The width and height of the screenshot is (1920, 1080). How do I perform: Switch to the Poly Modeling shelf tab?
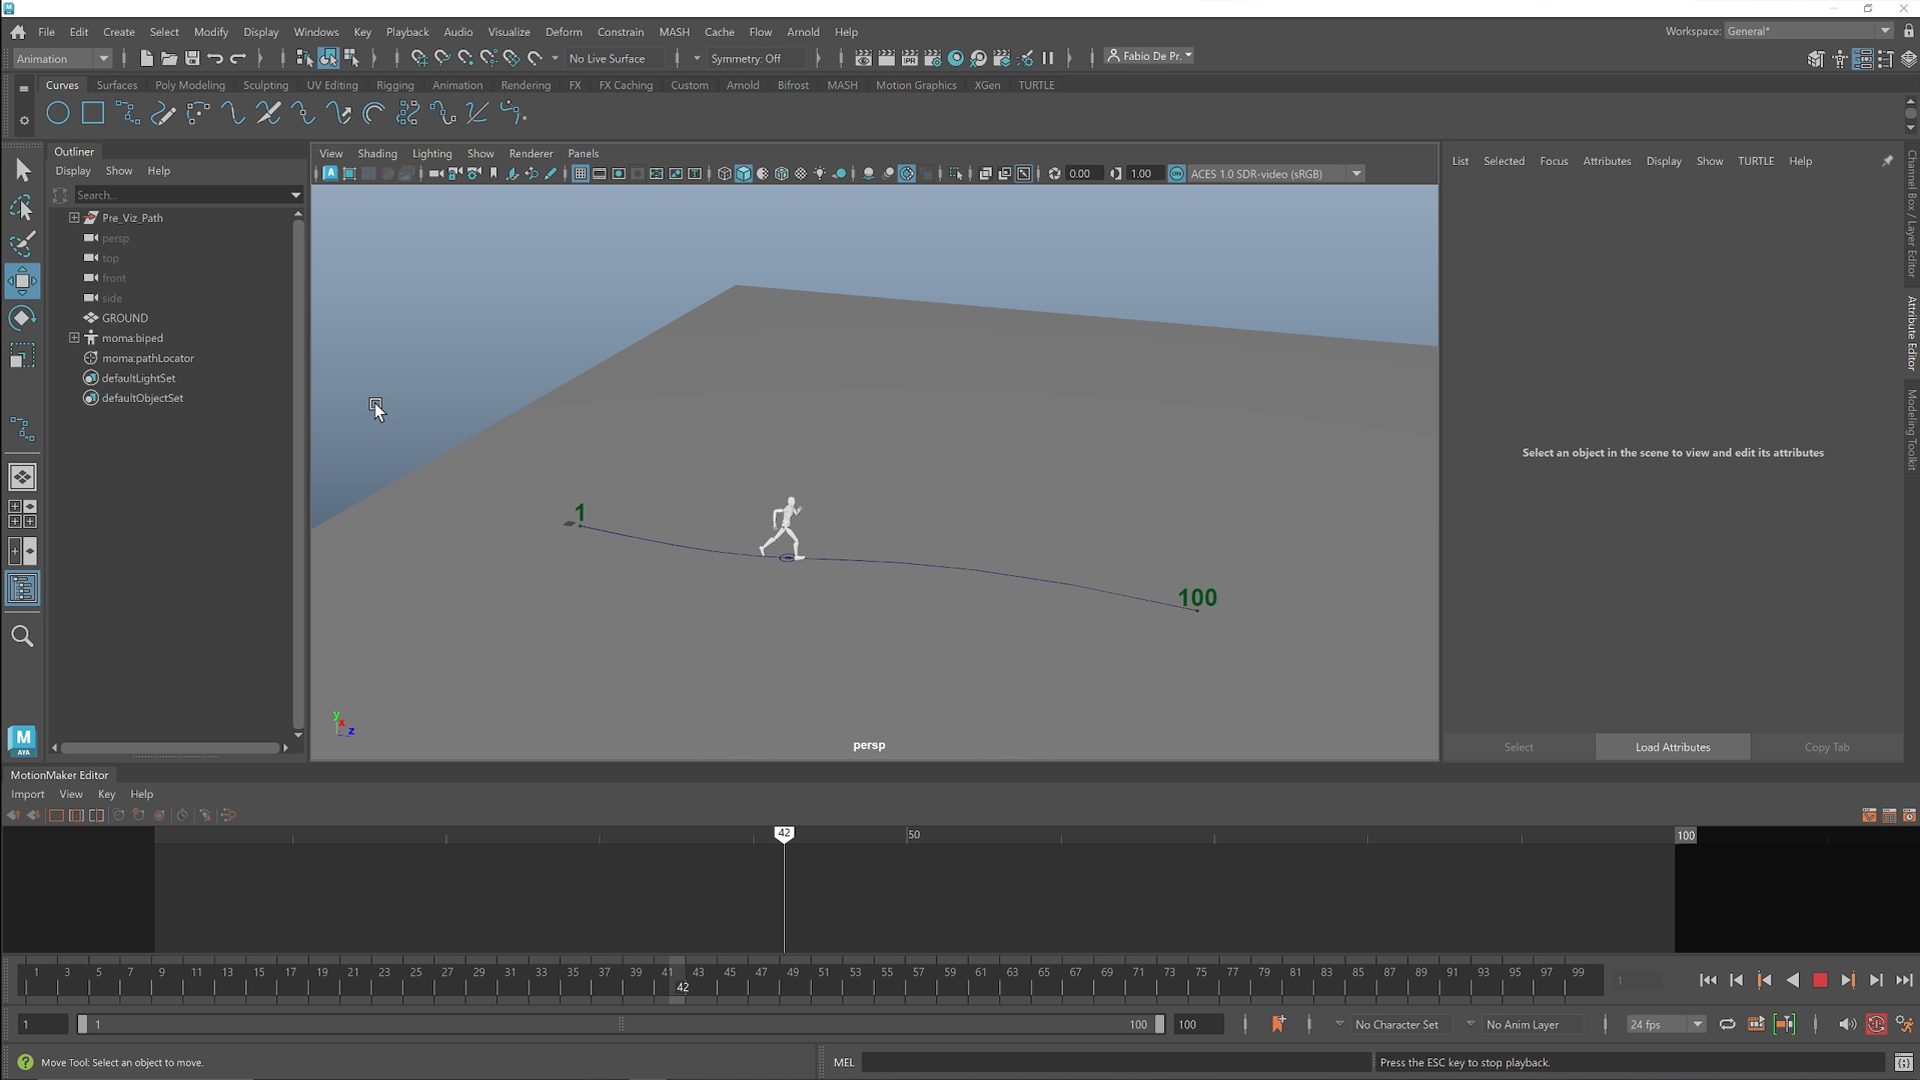coord(189,85)
